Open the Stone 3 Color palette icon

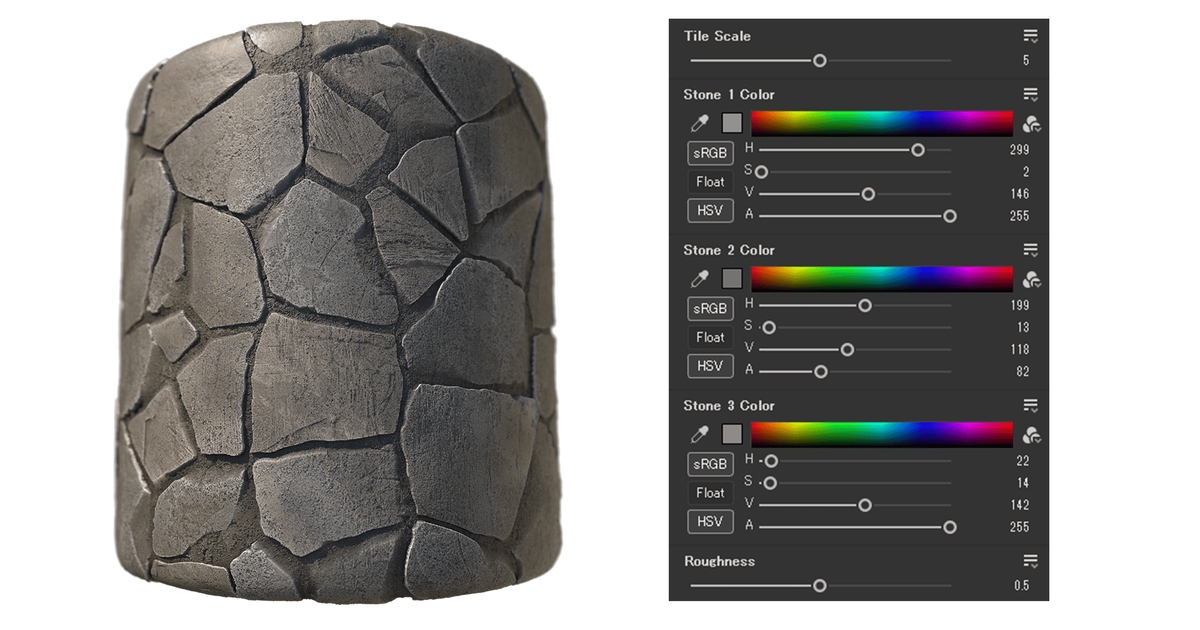[1032, 435]
